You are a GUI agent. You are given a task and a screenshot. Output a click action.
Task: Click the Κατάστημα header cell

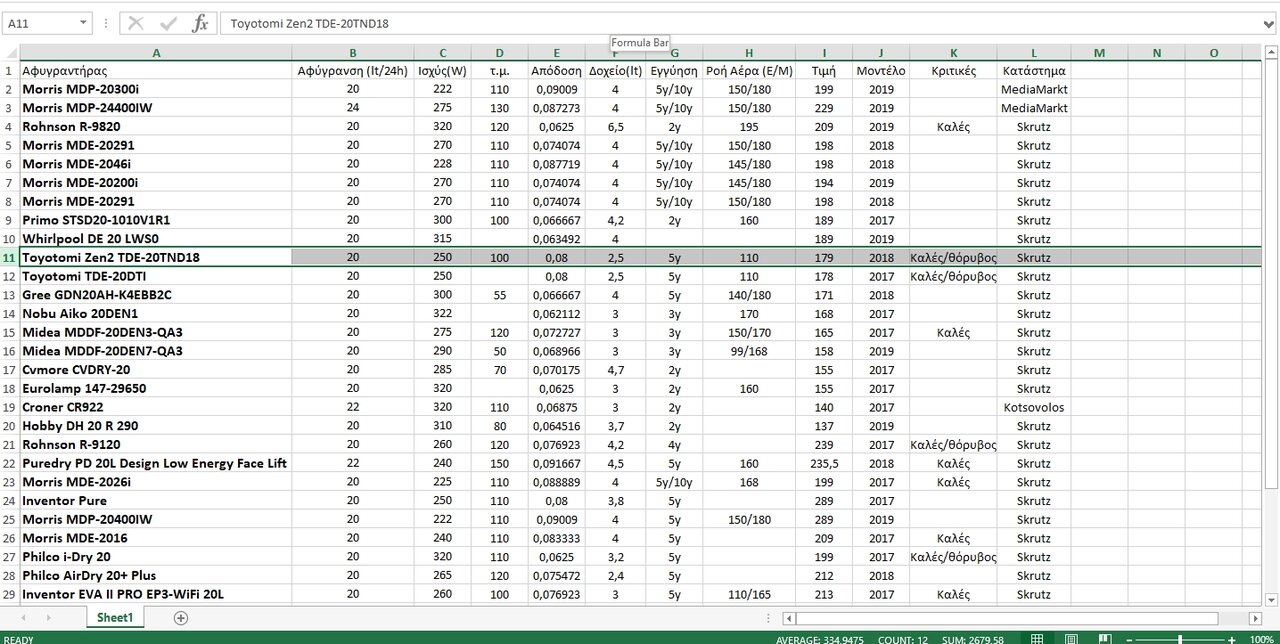click(x=1034, y=71)
